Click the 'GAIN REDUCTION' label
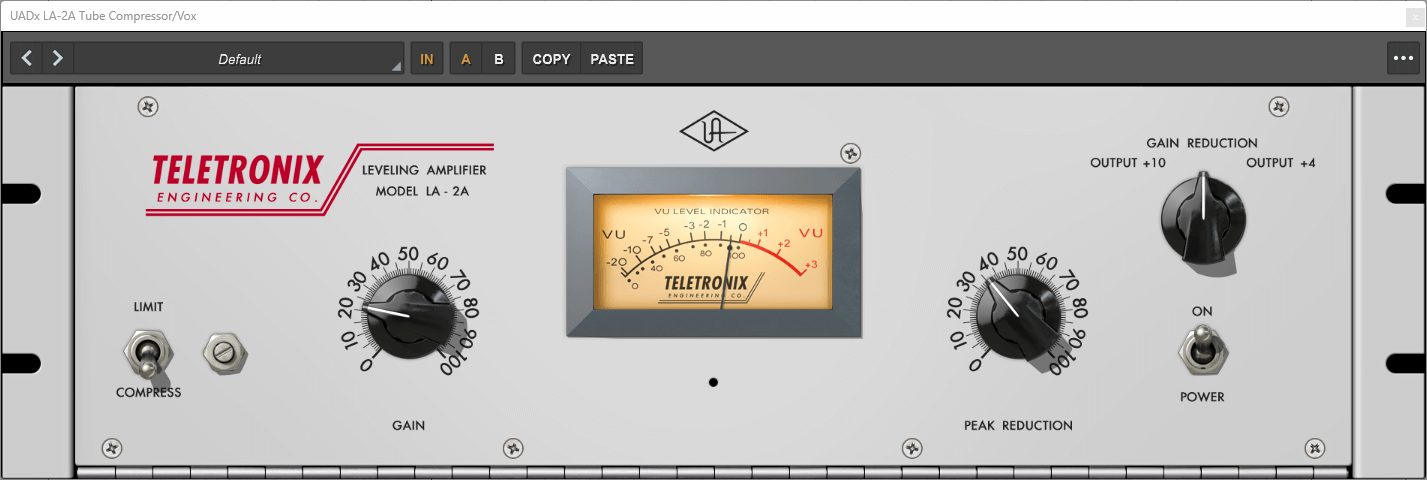 [1202, 143]
